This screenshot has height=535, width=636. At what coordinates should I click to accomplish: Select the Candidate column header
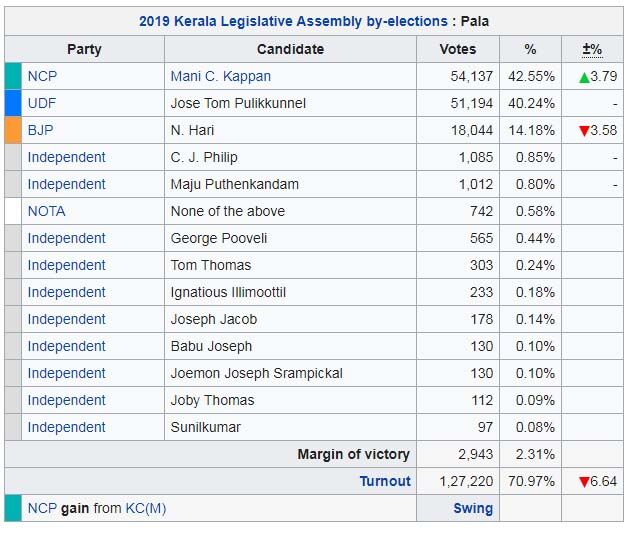click(290, 49)
